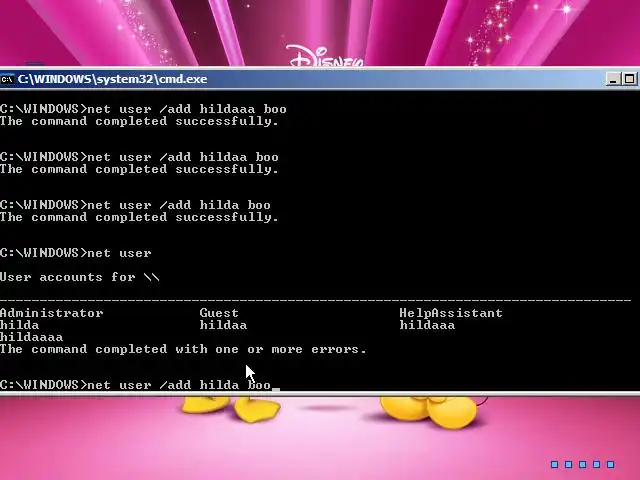Click the title text C:\WINDOWS\system32\cmd.exe

(x=113, y=79)
